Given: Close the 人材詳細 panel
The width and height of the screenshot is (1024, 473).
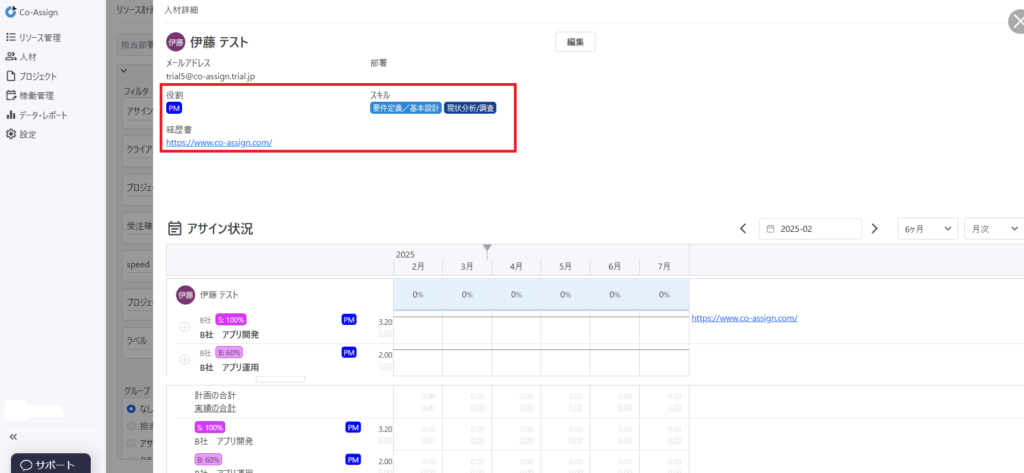Looking at the screenshot, I should coord(1016,22).
